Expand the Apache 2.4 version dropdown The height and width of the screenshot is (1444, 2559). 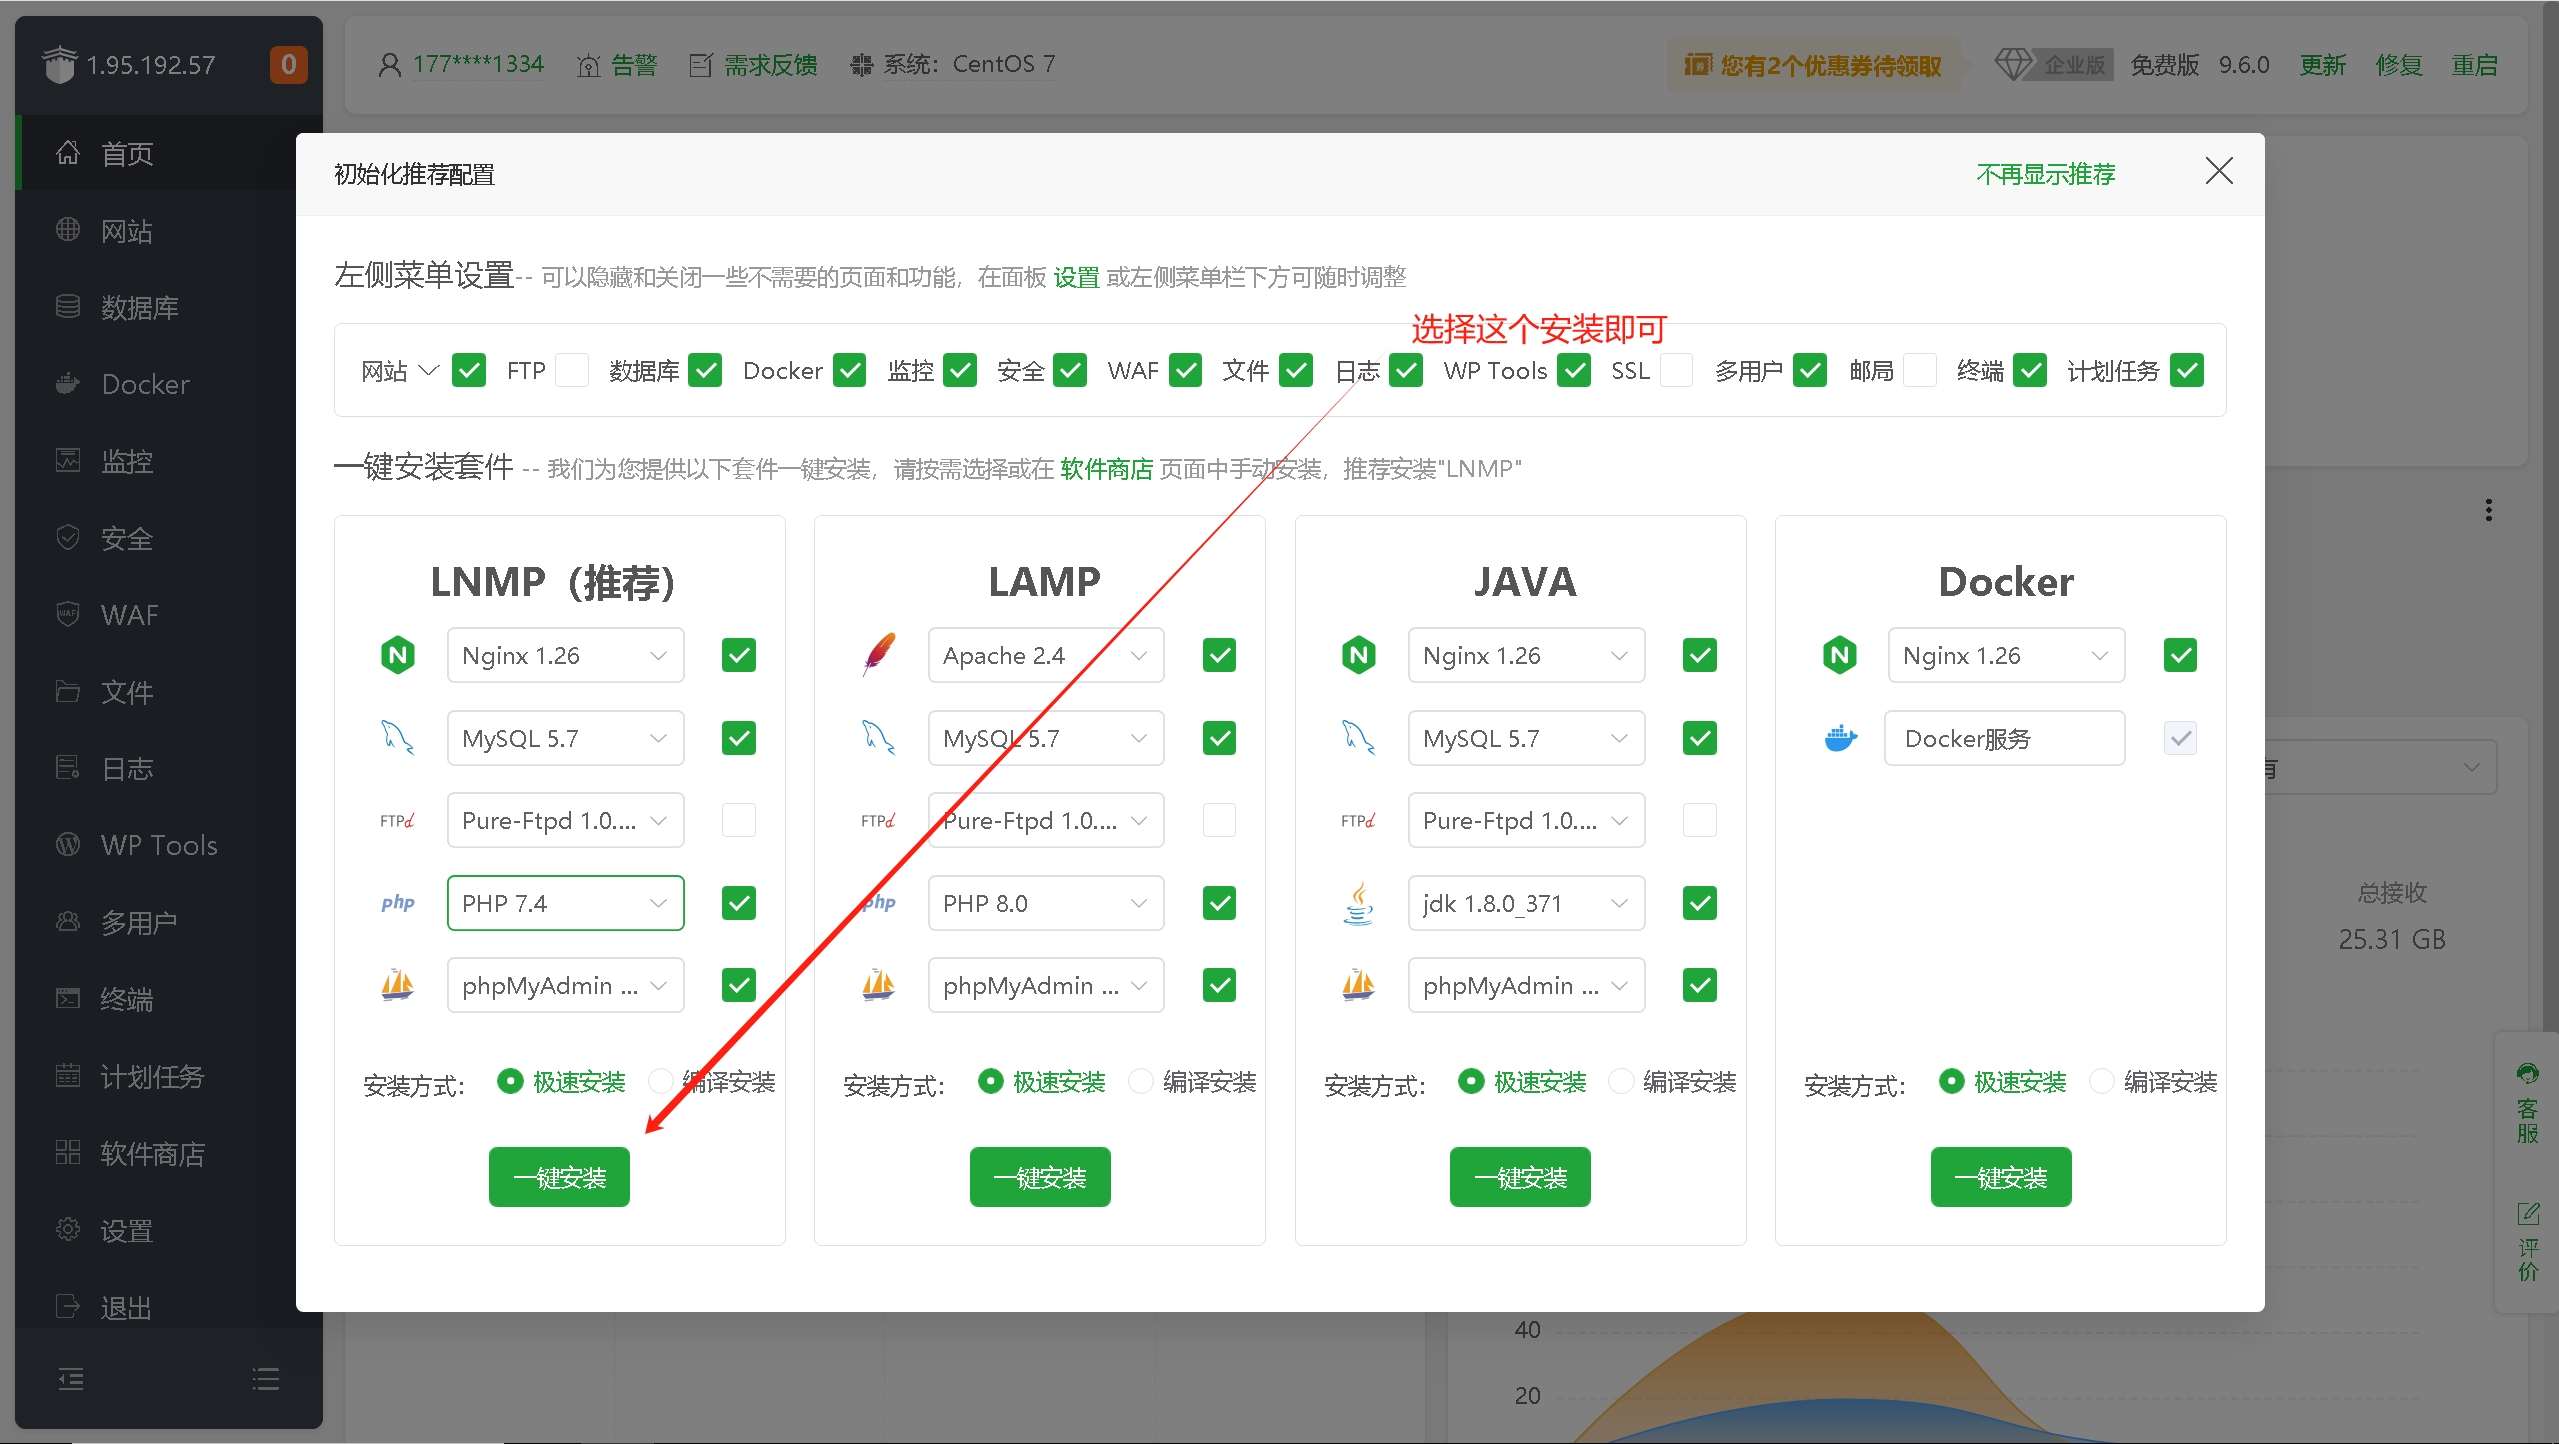click(x=1045, y=656)
